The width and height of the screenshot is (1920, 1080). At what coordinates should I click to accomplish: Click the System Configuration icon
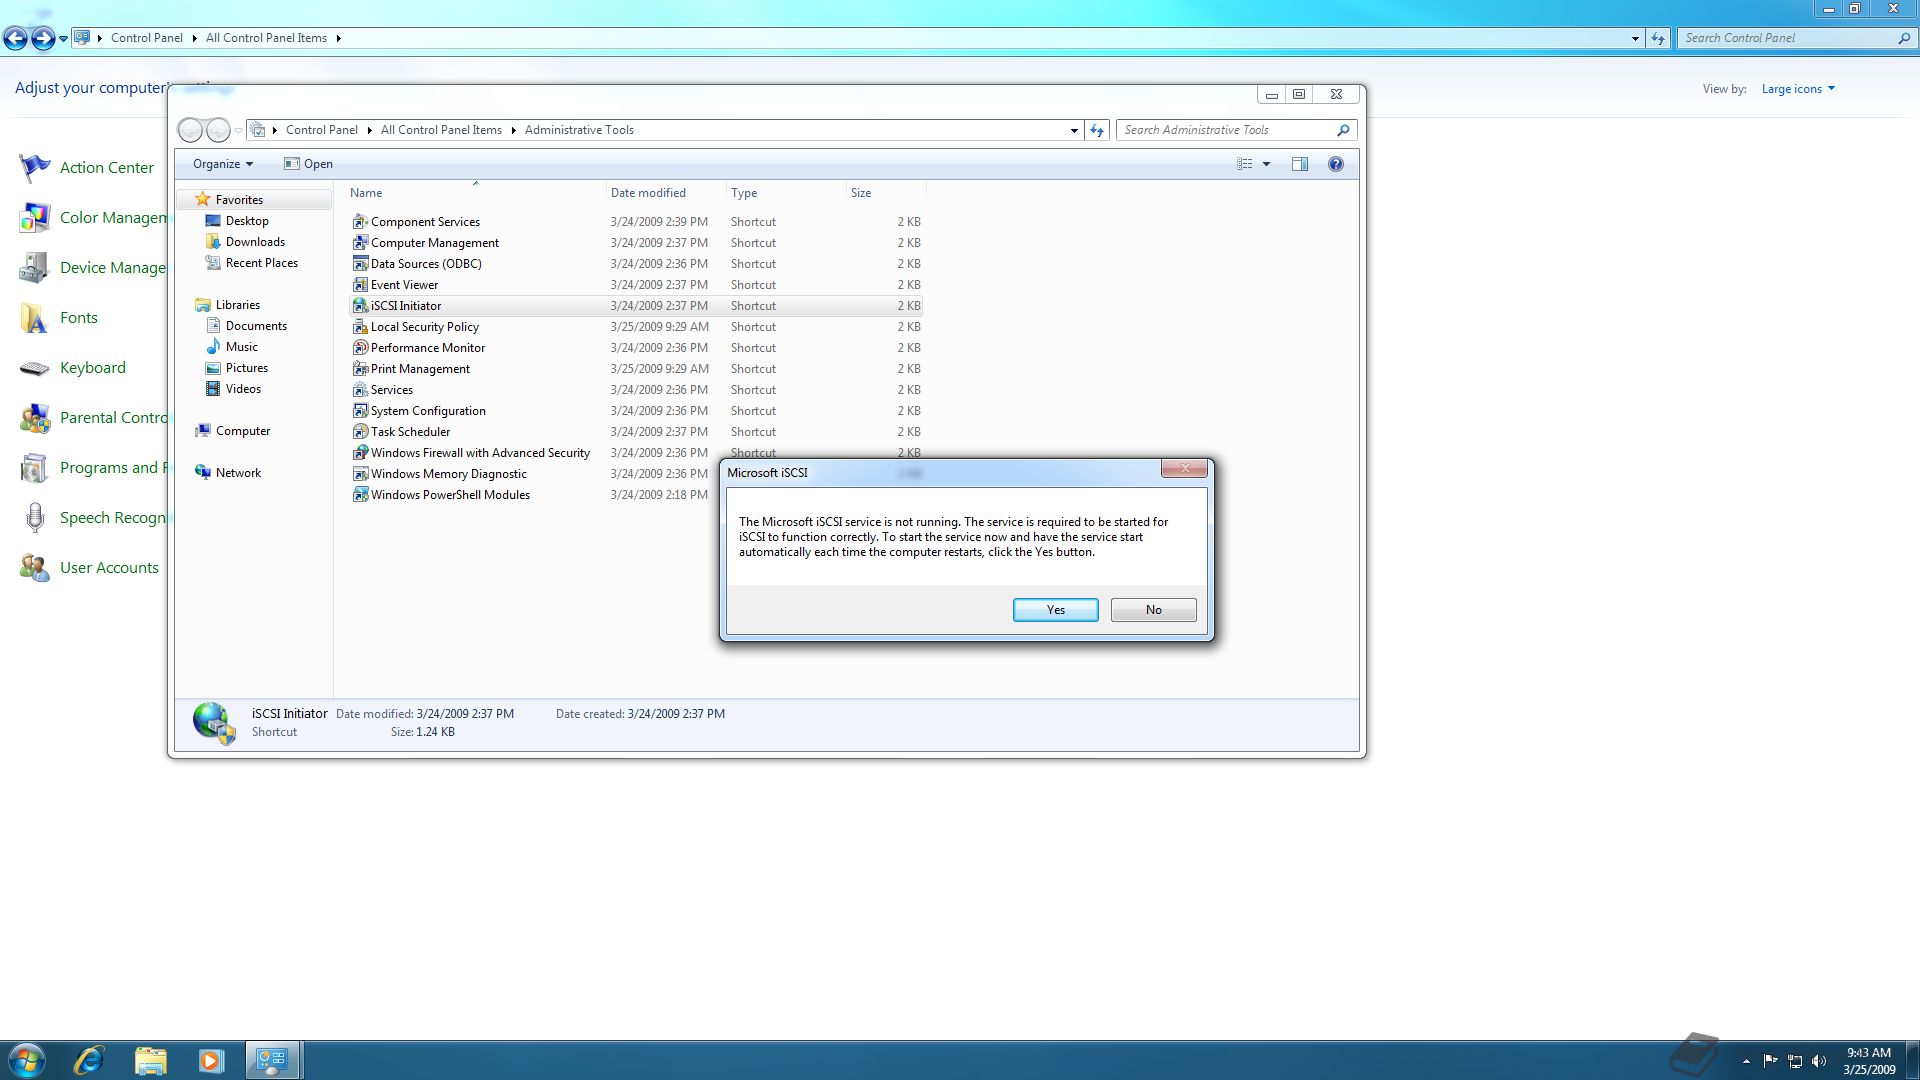(x=360, y=410)
